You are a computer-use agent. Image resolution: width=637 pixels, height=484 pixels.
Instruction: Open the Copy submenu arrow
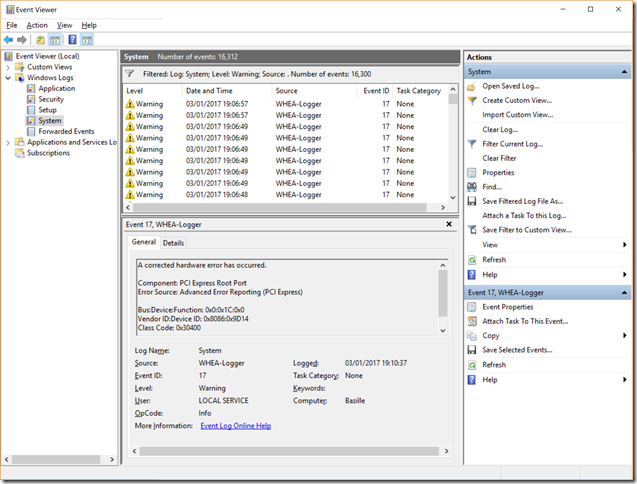point(625,336)
